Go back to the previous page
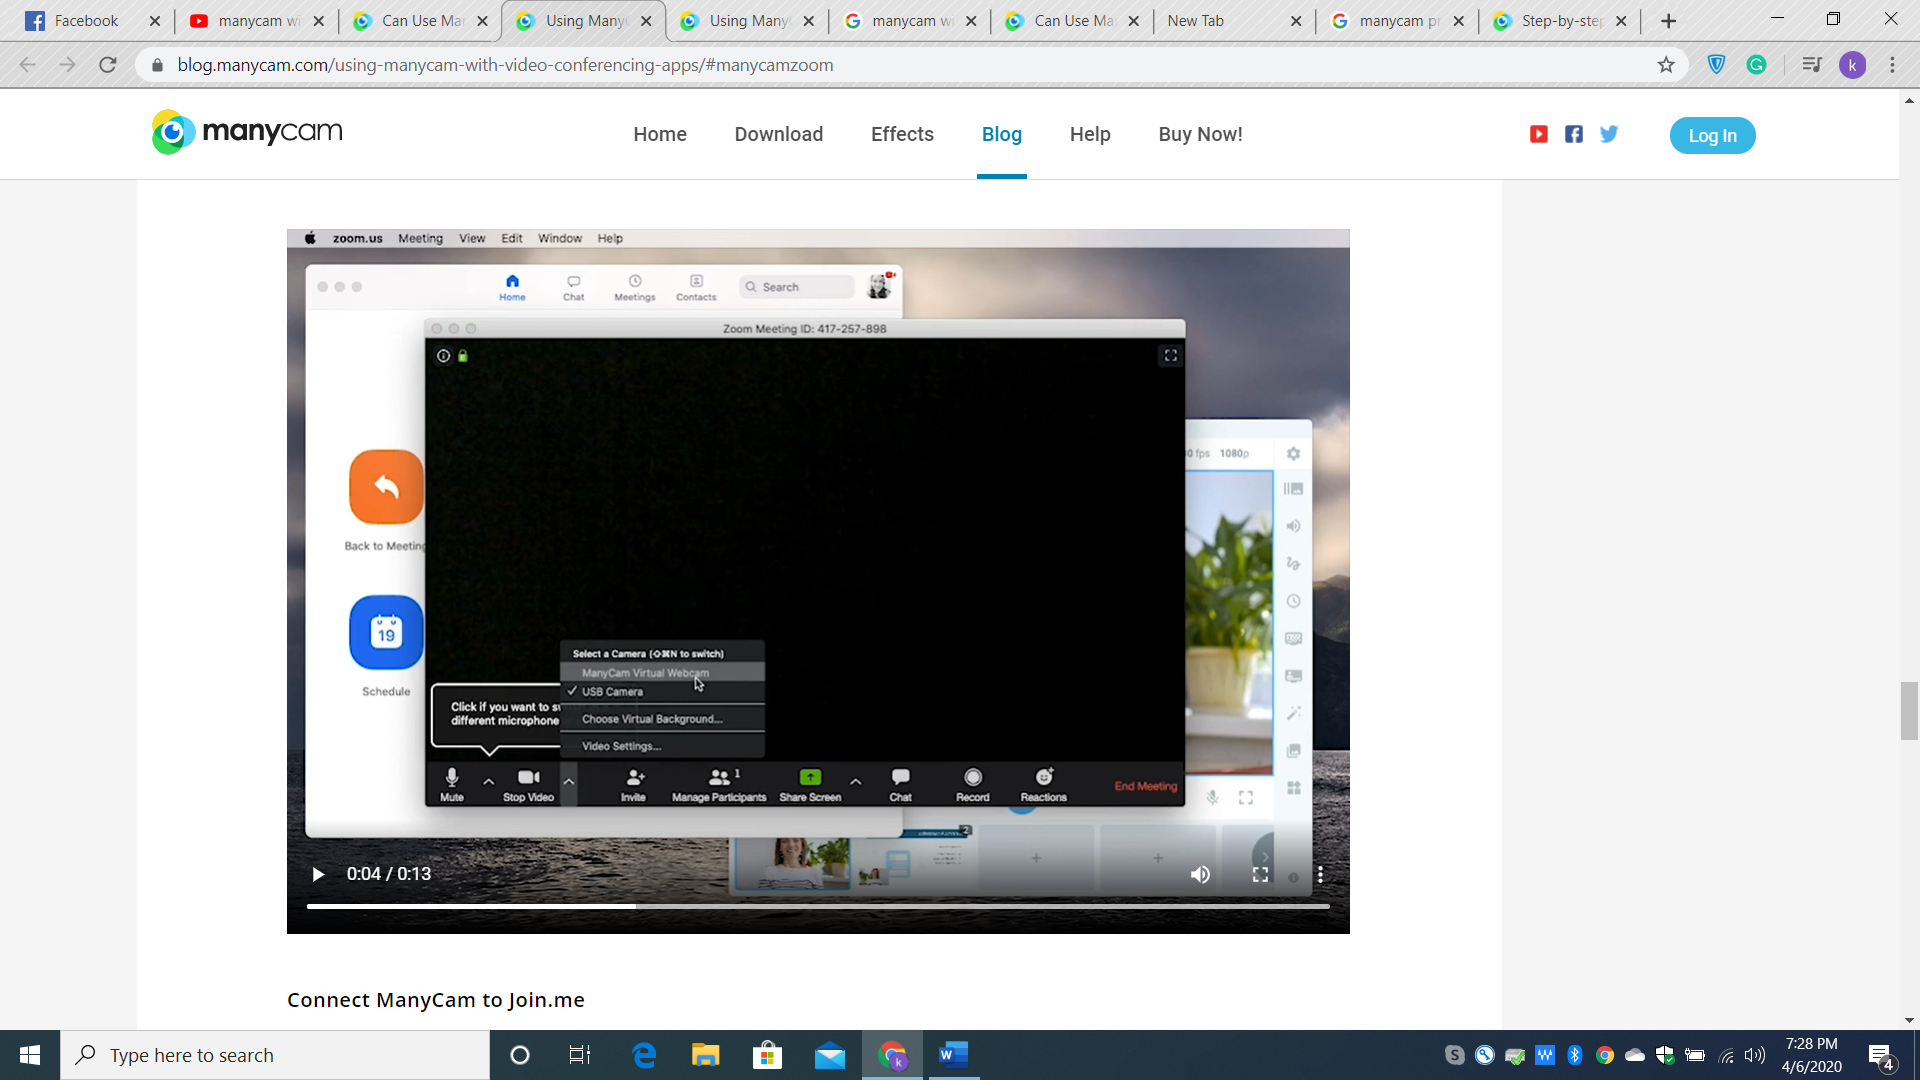This screenshot has height=1080, width=1920. [28, 65]
